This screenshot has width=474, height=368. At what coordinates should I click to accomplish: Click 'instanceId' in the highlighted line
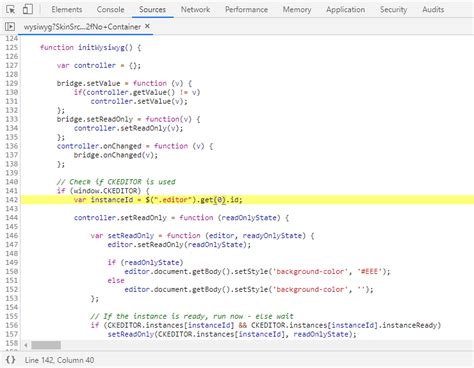click(112, 200)
